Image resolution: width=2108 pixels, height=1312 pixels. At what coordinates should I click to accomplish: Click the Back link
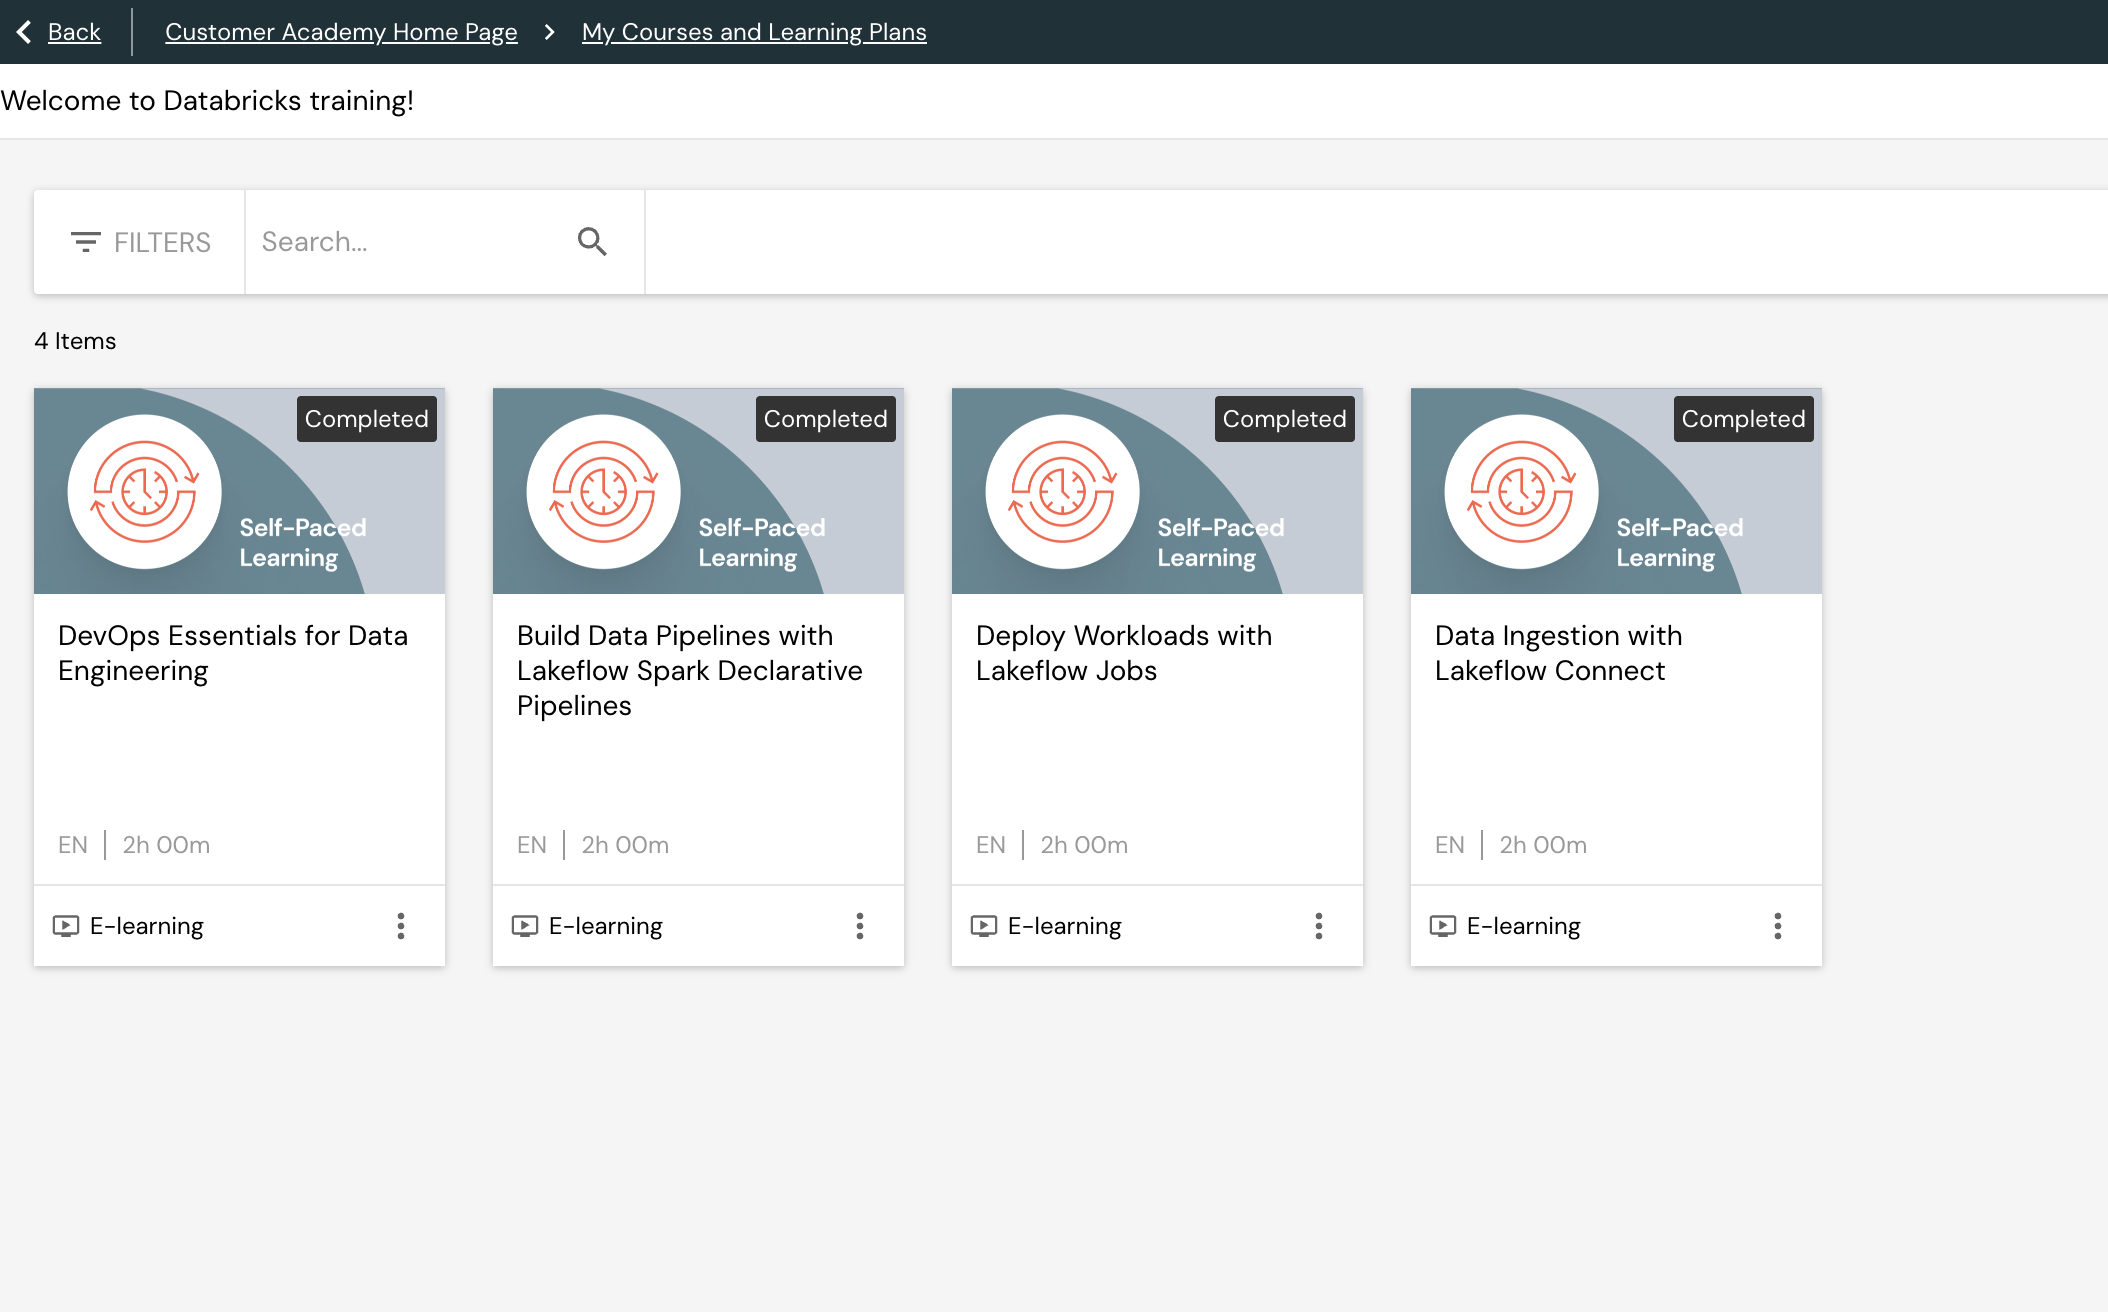tap(74, 32)
